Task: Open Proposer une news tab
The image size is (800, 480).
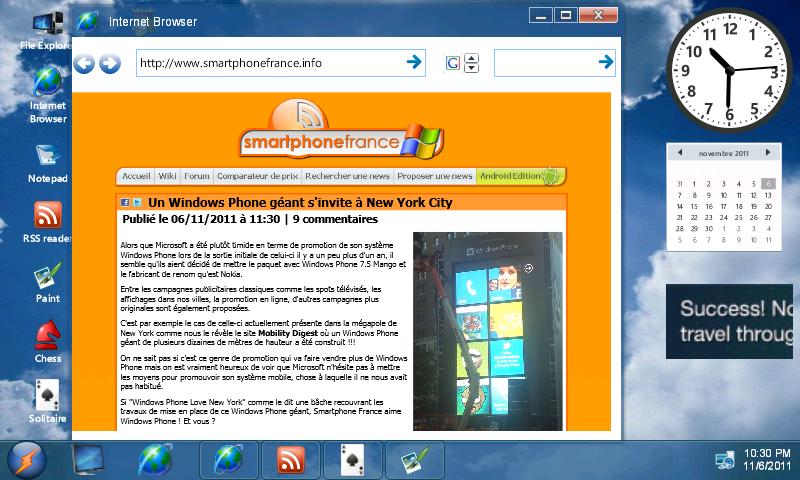Action: 435,176
